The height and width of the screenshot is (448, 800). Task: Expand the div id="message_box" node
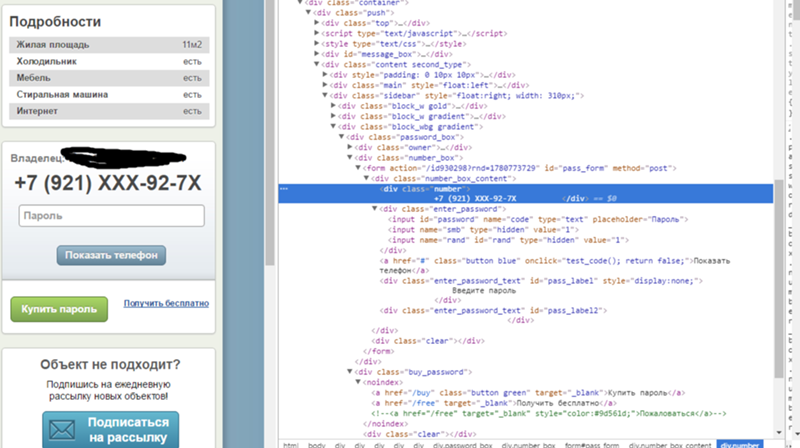[x=316, y=54]
